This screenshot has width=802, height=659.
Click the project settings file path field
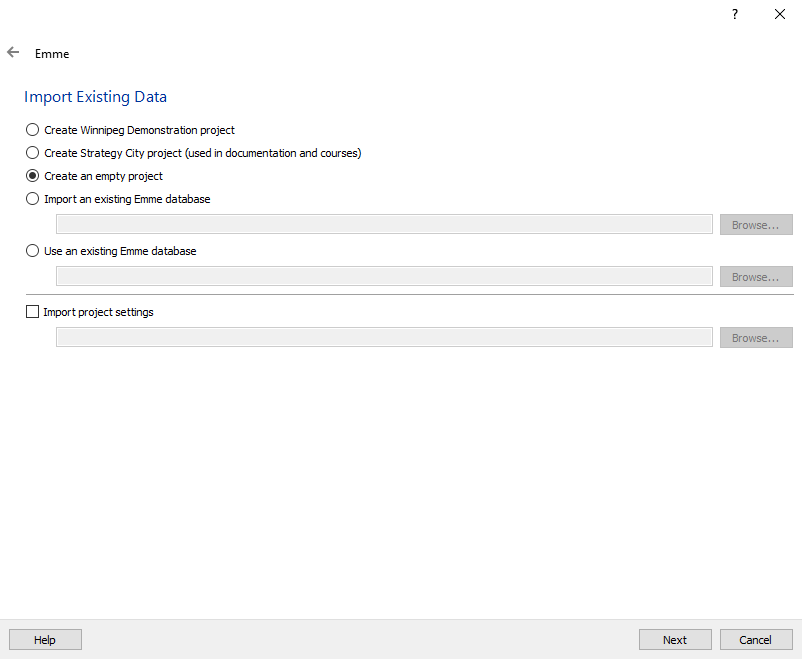[384, 338]
